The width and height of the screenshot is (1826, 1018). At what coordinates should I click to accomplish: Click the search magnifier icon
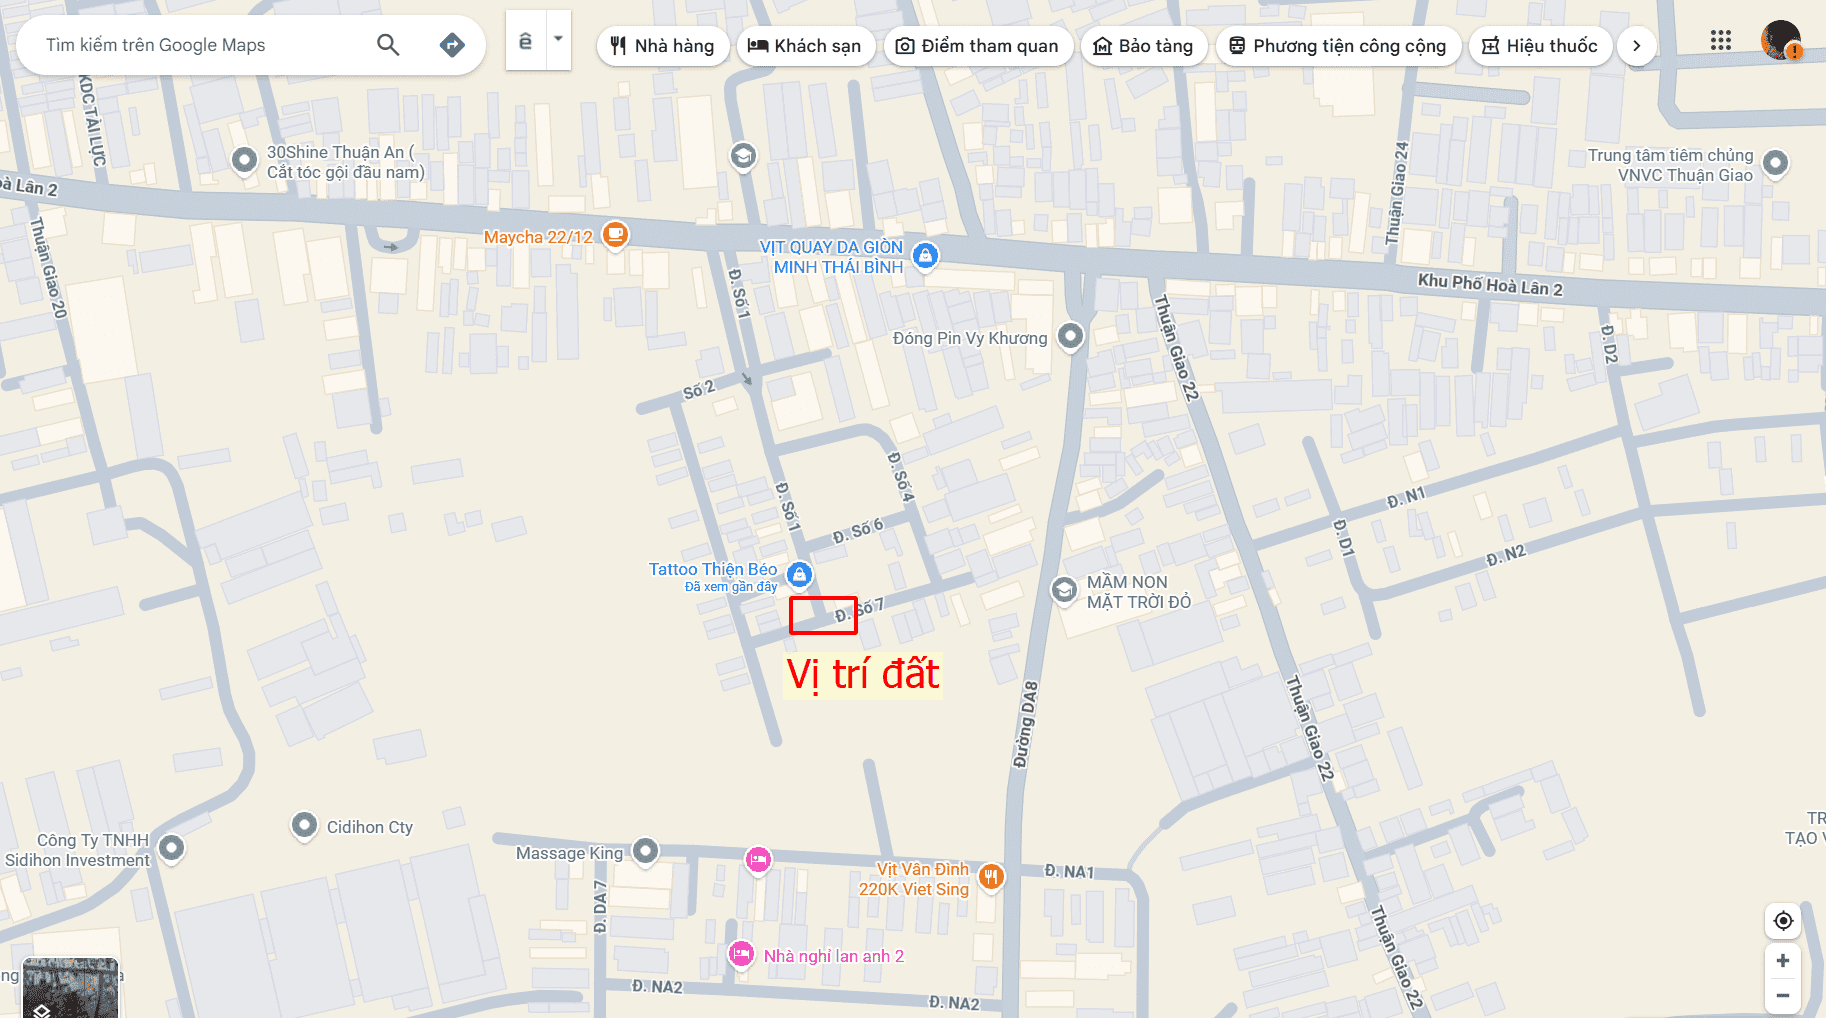[x=388, y=44]
